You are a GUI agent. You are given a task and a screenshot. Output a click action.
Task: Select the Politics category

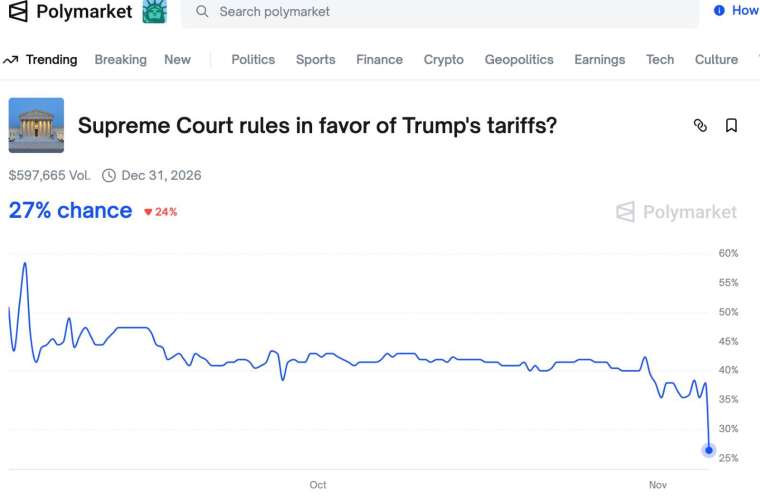pyautogui.click(x=253, y=60)
